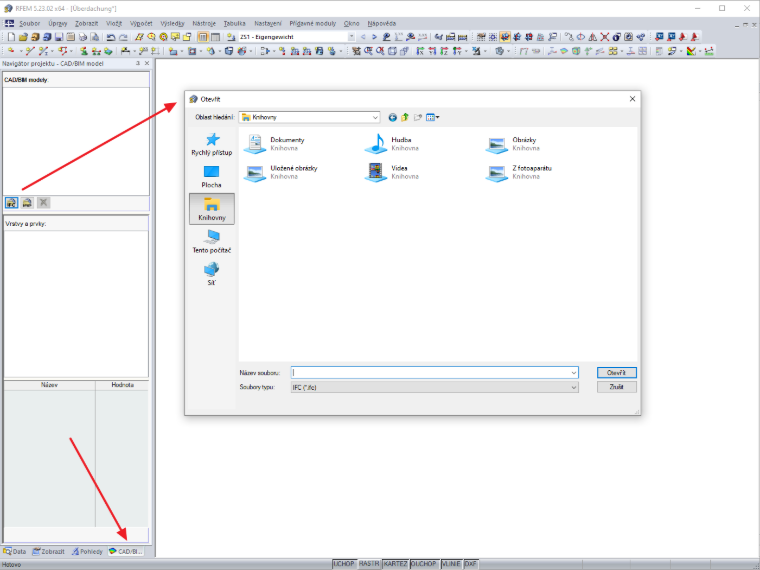Toggle OUCHOP object snap in status bar
This screenshot has width=760, height=570.
(424, 564)
